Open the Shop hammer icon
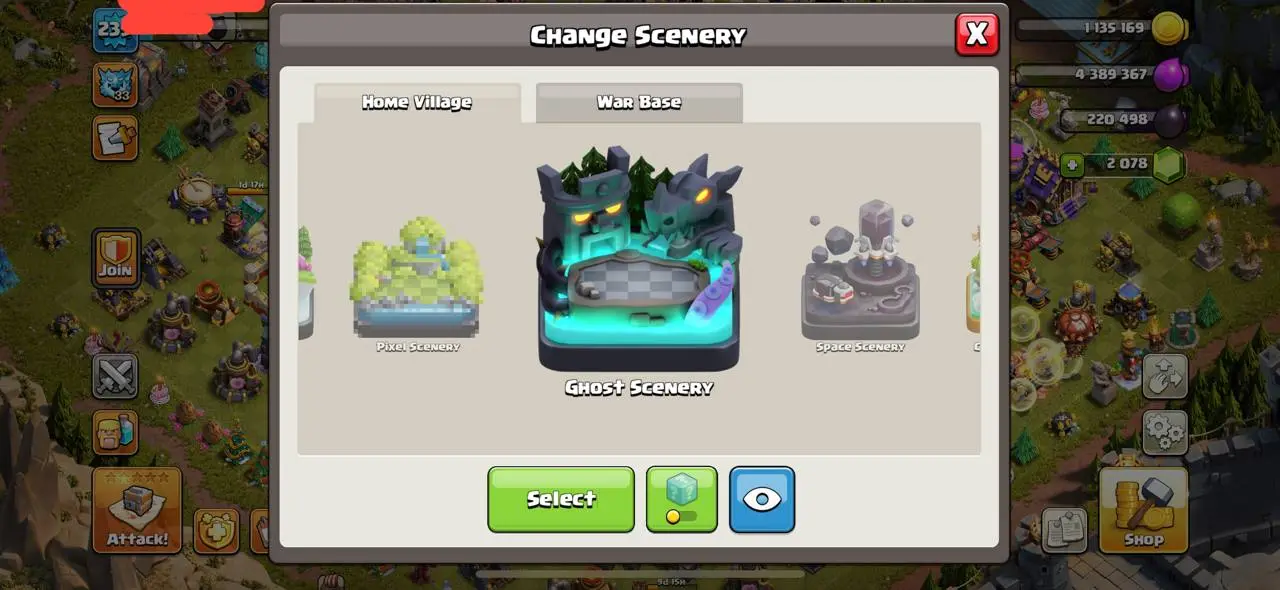This screenshot has height=590, width=1280. pos(1143,510)
